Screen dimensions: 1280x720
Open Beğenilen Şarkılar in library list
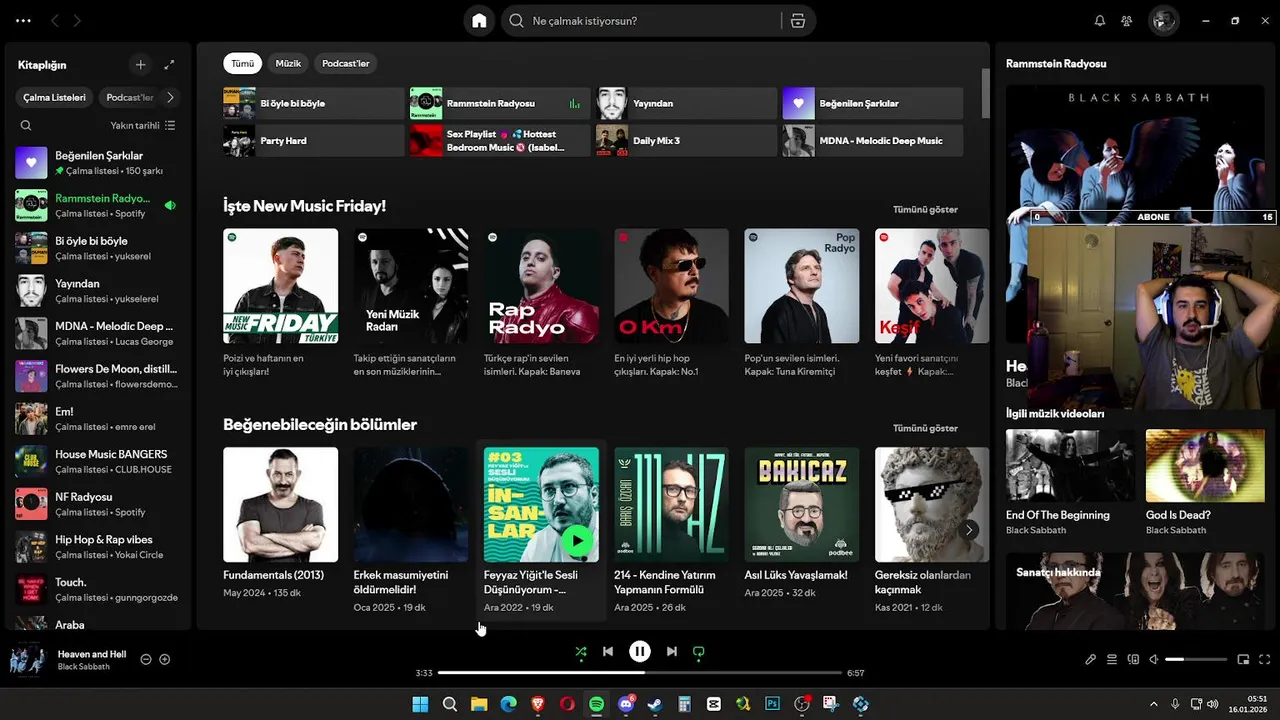pos(97,162)
